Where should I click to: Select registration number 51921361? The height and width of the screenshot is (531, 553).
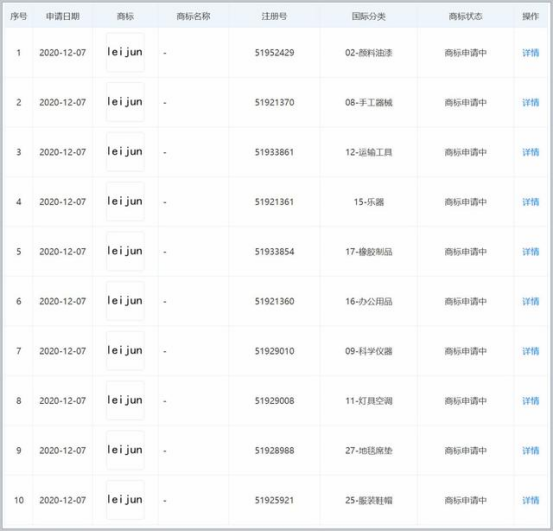pos(274,202)
